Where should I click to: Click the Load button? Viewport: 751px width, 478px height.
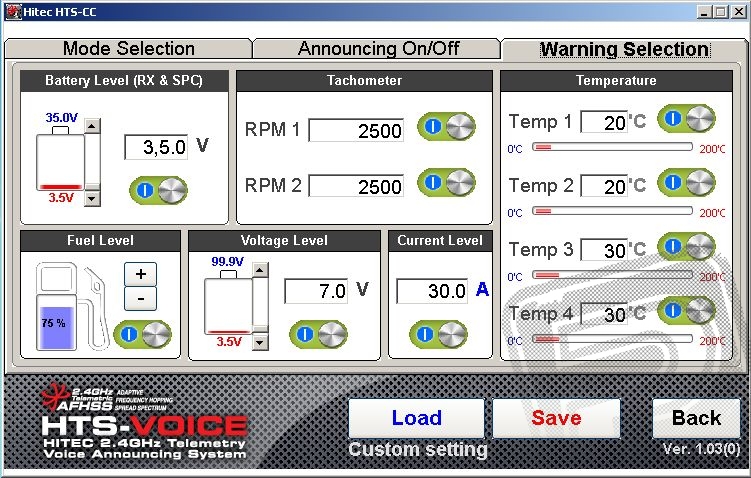416,418
